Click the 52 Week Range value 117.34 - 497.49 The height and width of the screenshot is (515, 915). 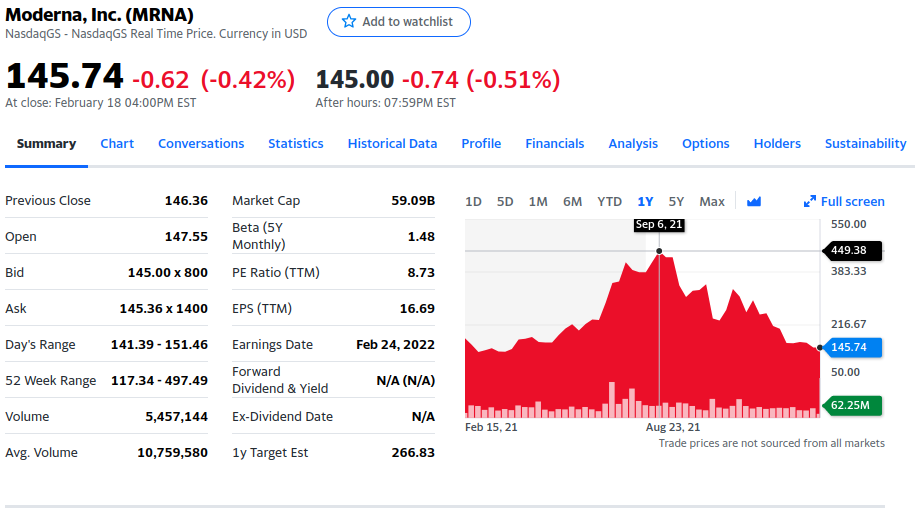(159, 381)
